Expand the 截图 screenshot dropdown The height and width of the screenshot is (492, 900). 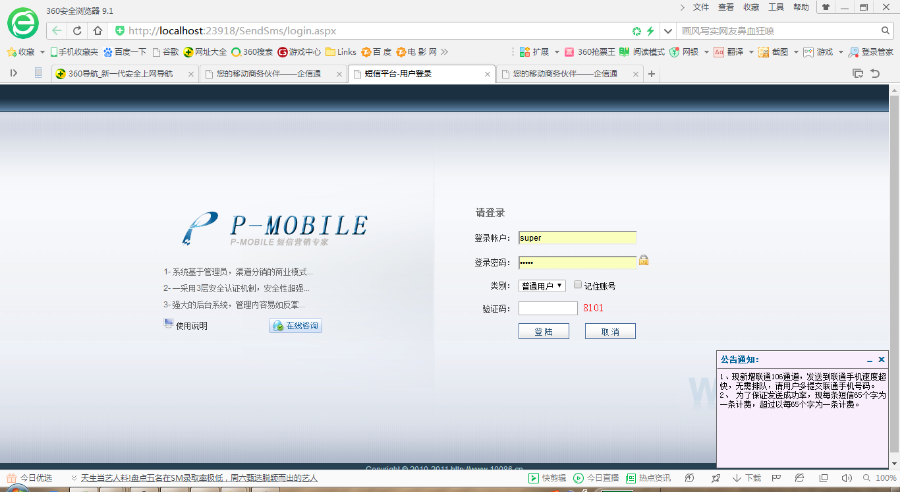point(796,52)
